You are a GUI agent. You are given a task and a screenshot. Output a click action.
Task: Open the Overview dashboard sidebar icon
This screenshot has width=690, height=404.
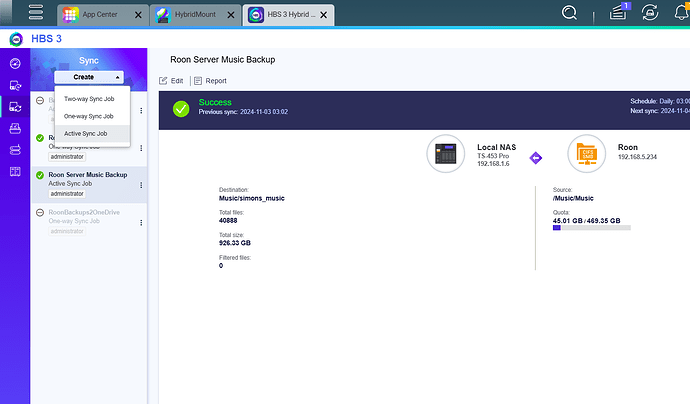point(15,63)
